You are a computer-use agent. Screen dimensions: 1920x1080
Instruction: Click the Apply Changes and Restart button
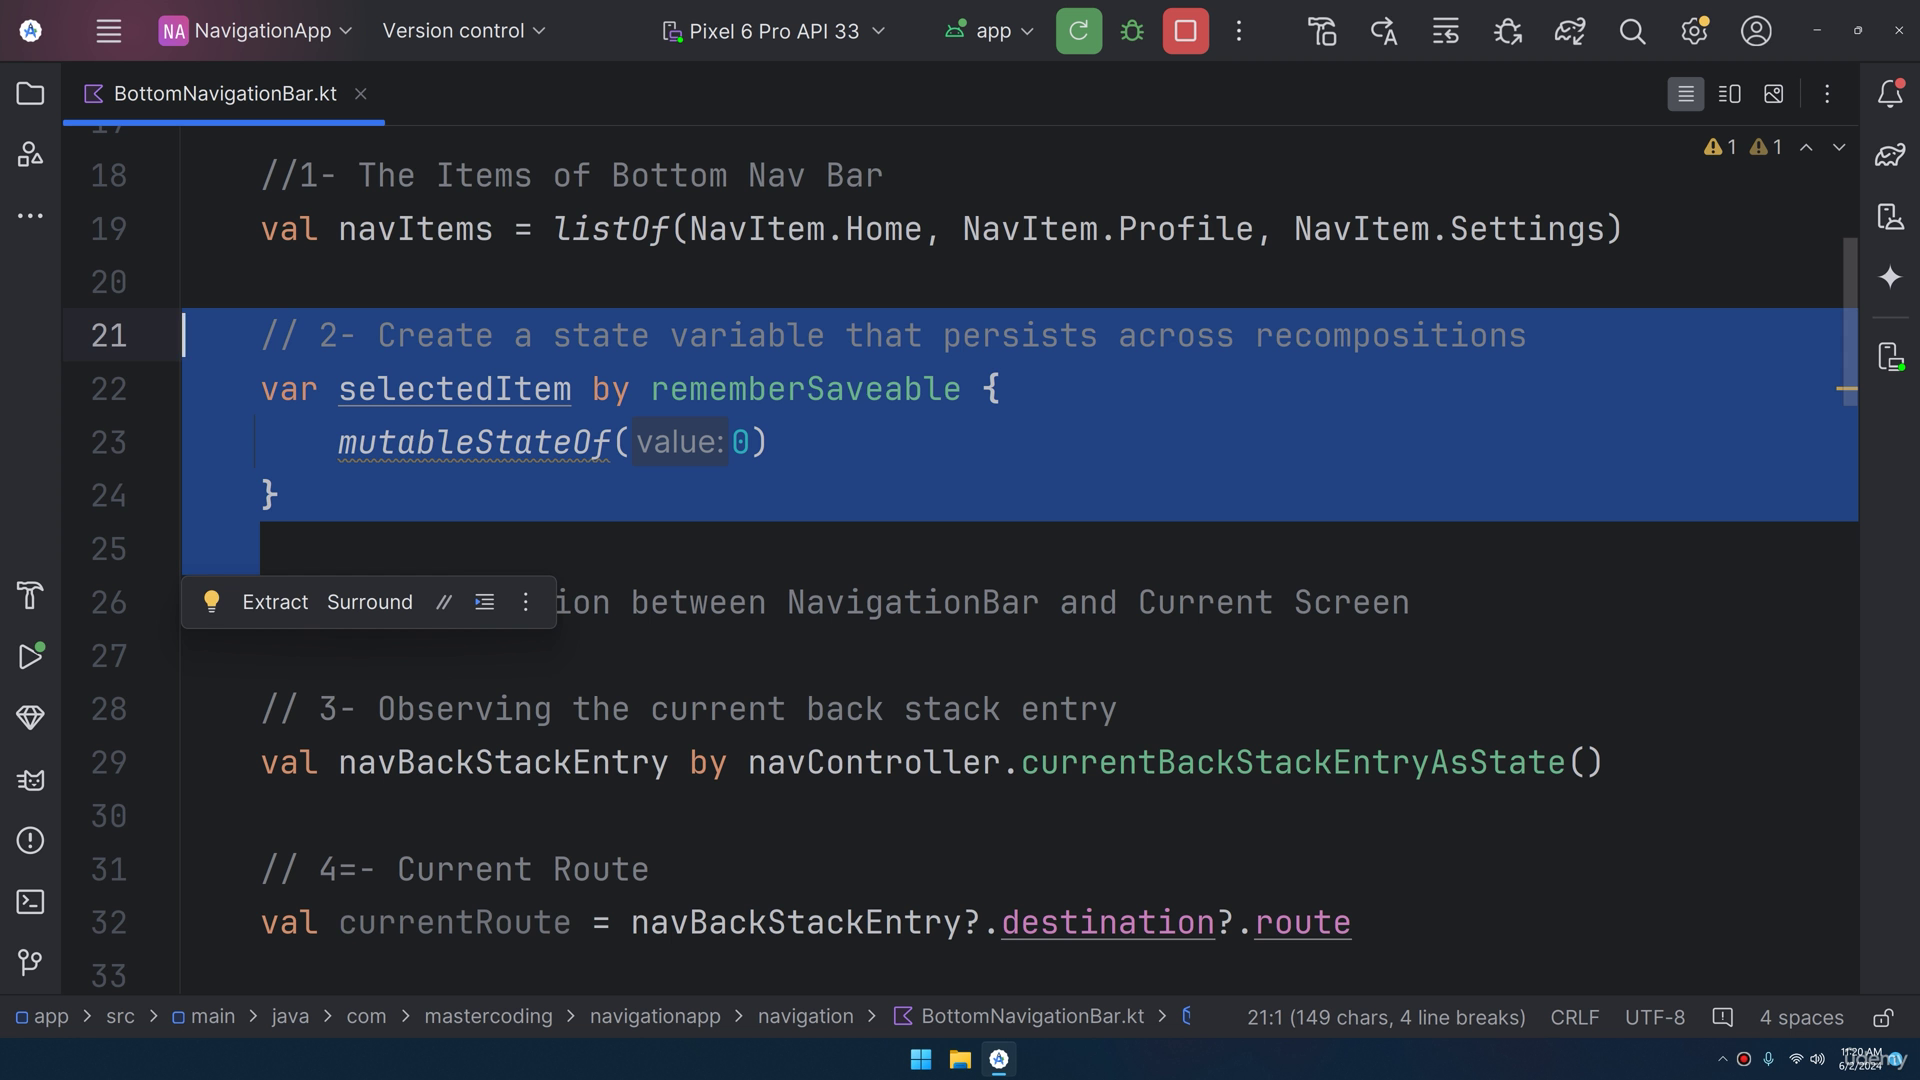[x=1078, y=31]
